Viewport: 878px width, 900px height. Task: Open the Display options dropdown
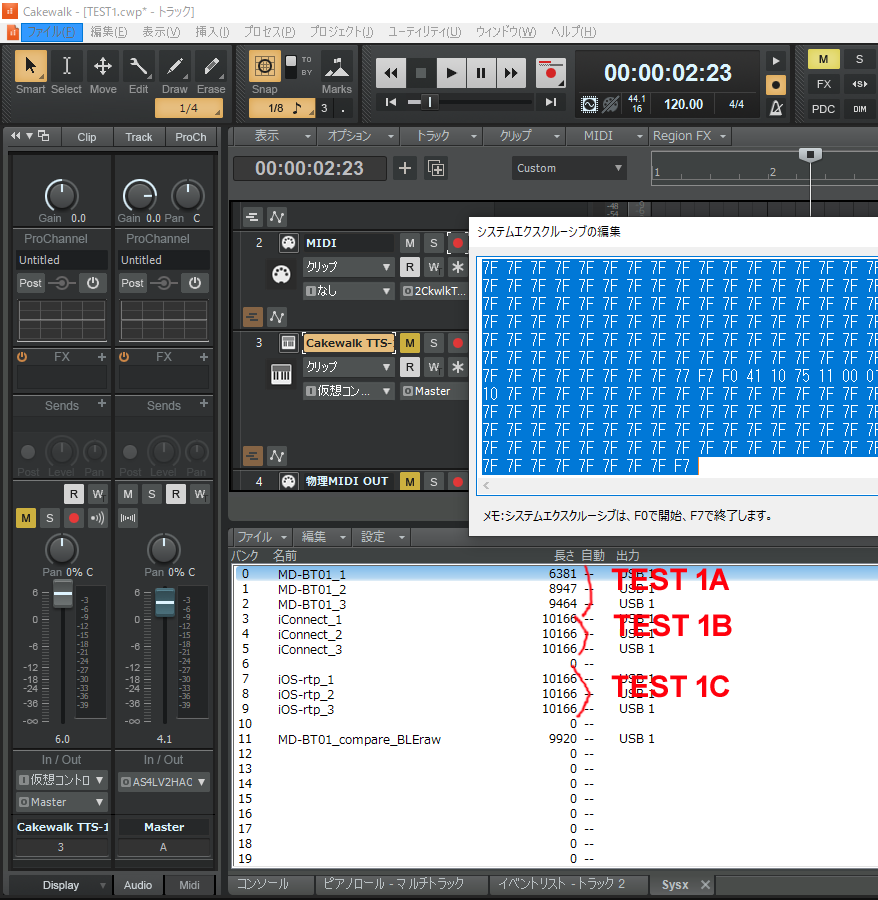click(x=61, y=885)
